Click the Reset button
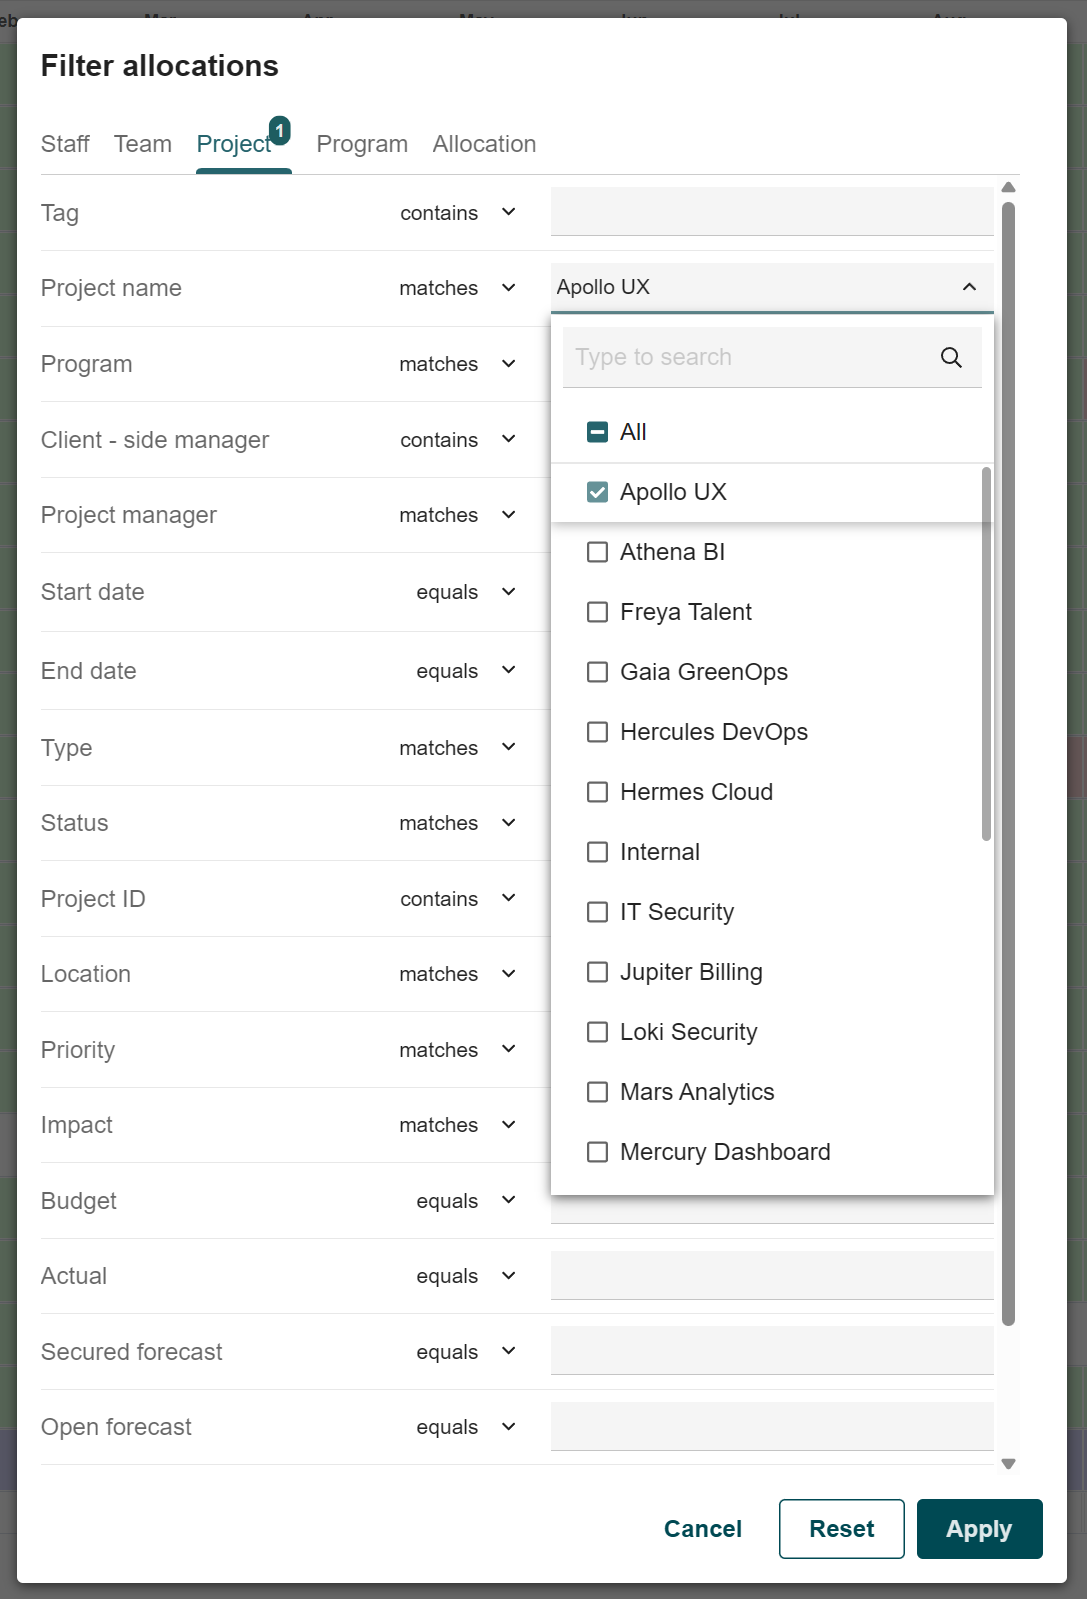1087x1599 pixels. (841, 1529)
